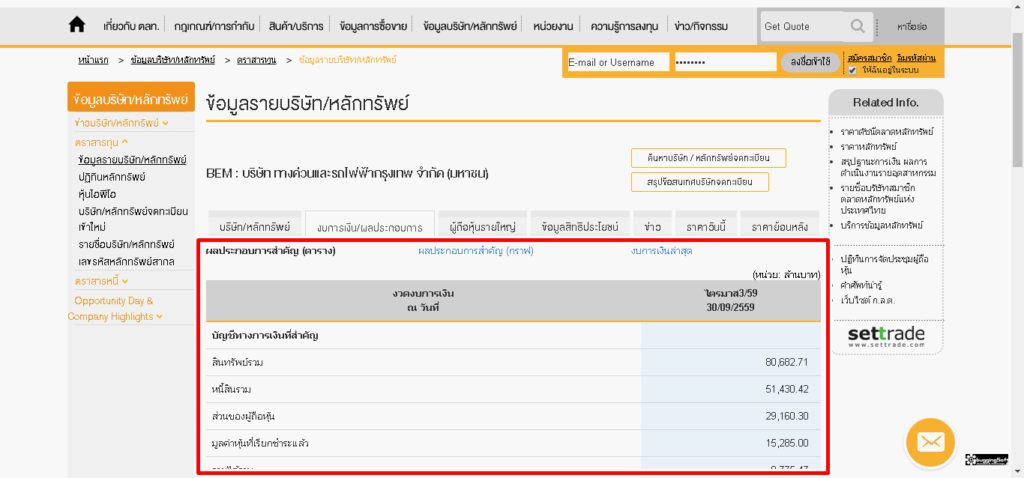Open สรุปฐานะการเงิน ผลการดำเนินงานรายอุตสาหกรรม link
1024x478 pixels.
click(889, 167)
